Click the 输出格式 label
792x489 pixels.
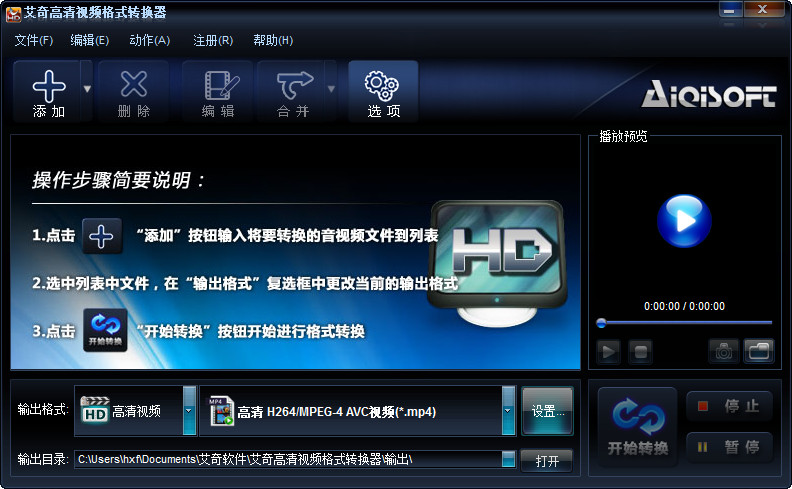click(42, 409)
